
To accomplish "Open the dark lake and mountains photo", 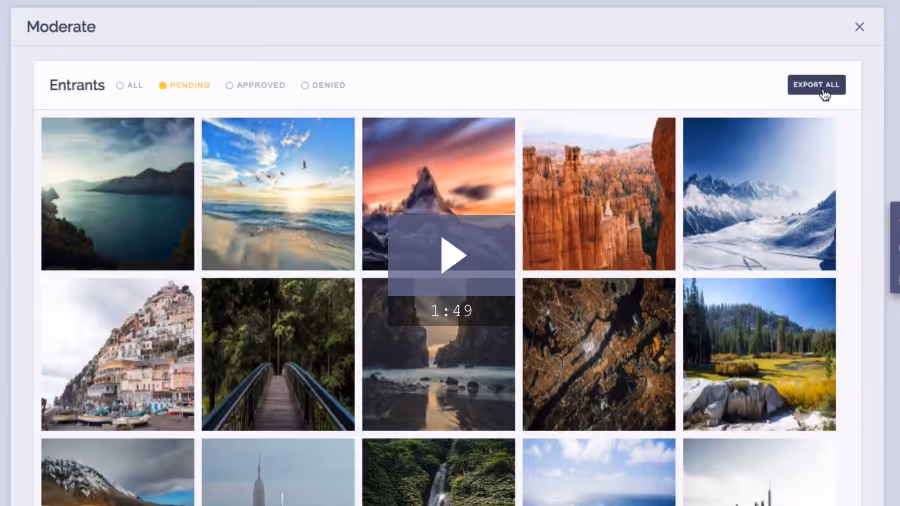I will [x=118, y=194].
